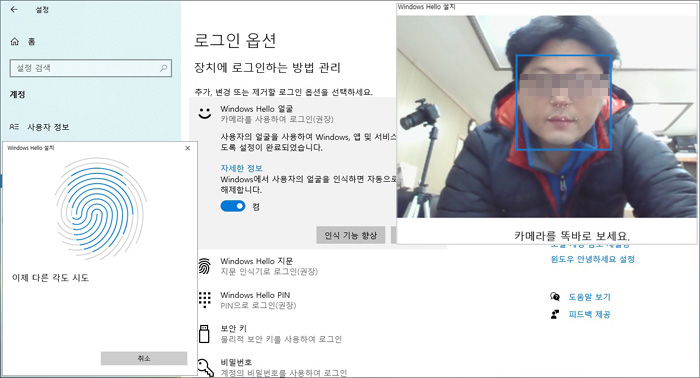Image resolution: width=700 pixels, height=378 pixels.
Task: Open the 홈 home icon
Action: (x=15, y=42)
